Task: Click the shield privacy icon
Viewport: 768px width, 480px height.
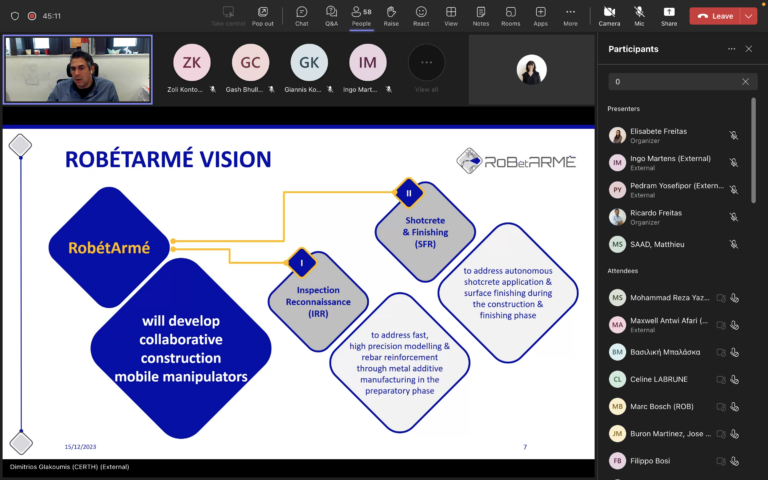Action: [15, 16]
